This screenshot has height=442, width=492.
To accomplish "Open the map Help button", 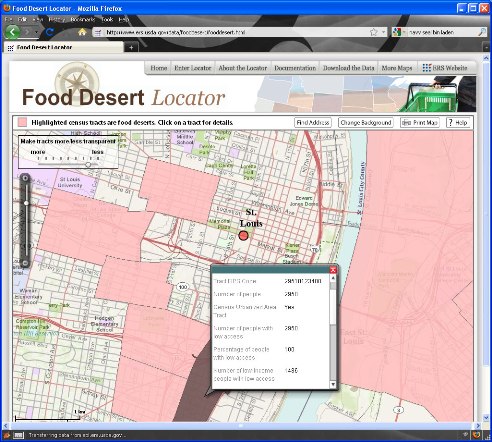I will [x=458, y=123].
